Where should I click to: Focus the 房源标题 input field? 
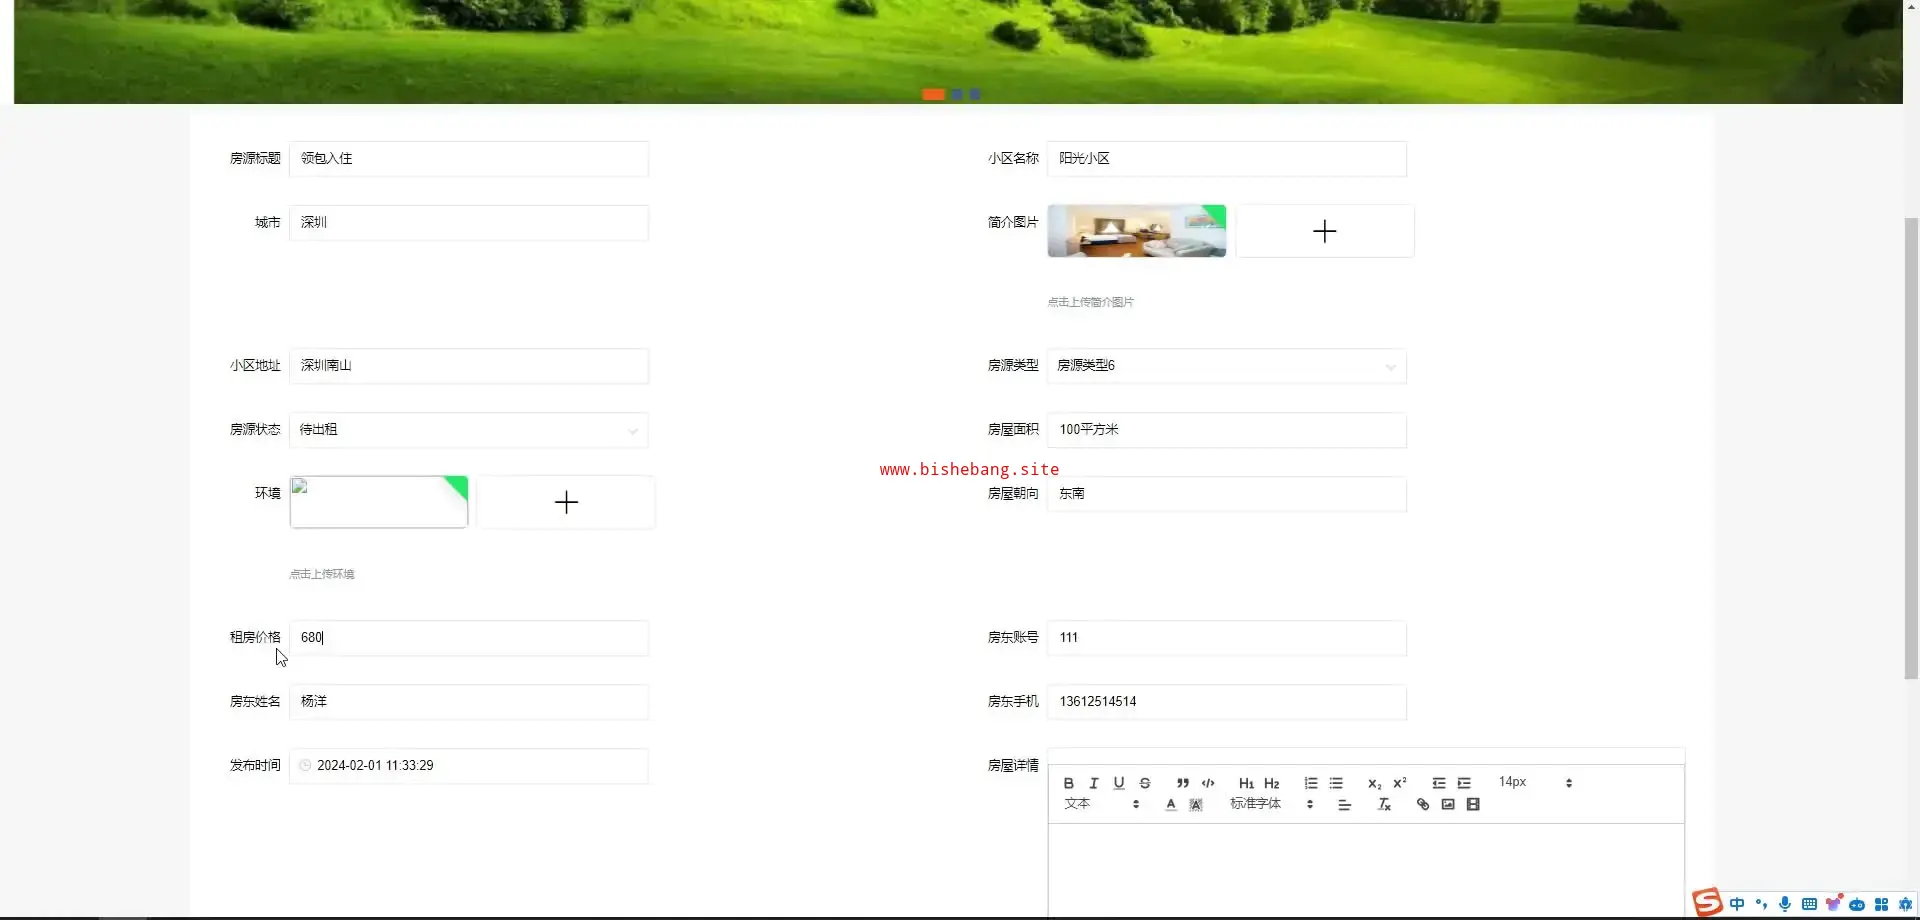(469, 159)
